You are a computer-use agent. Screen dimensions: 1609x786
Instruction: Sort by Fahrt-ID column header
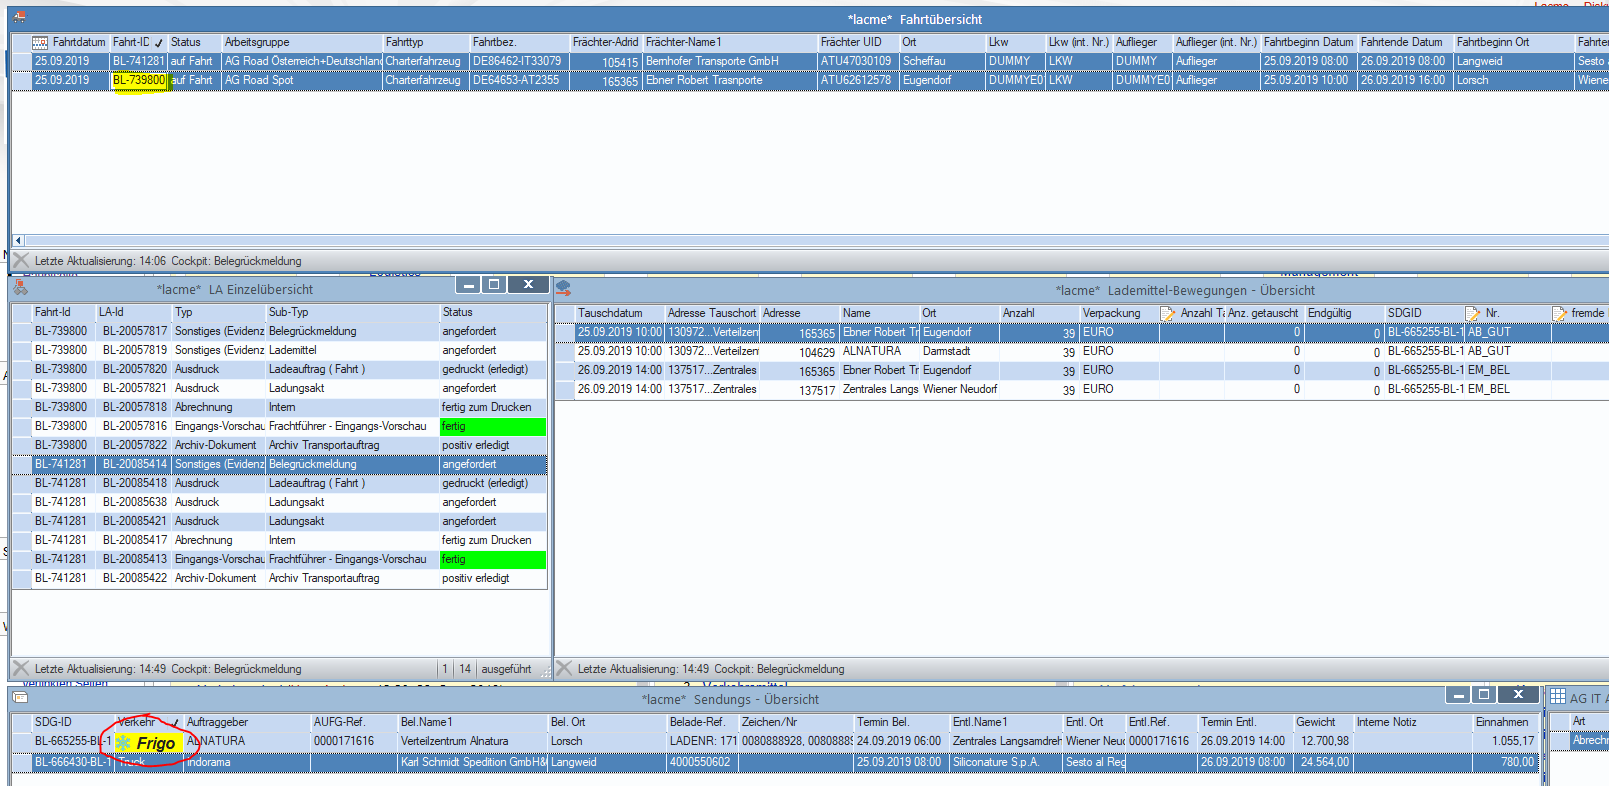tap(138, 43)
